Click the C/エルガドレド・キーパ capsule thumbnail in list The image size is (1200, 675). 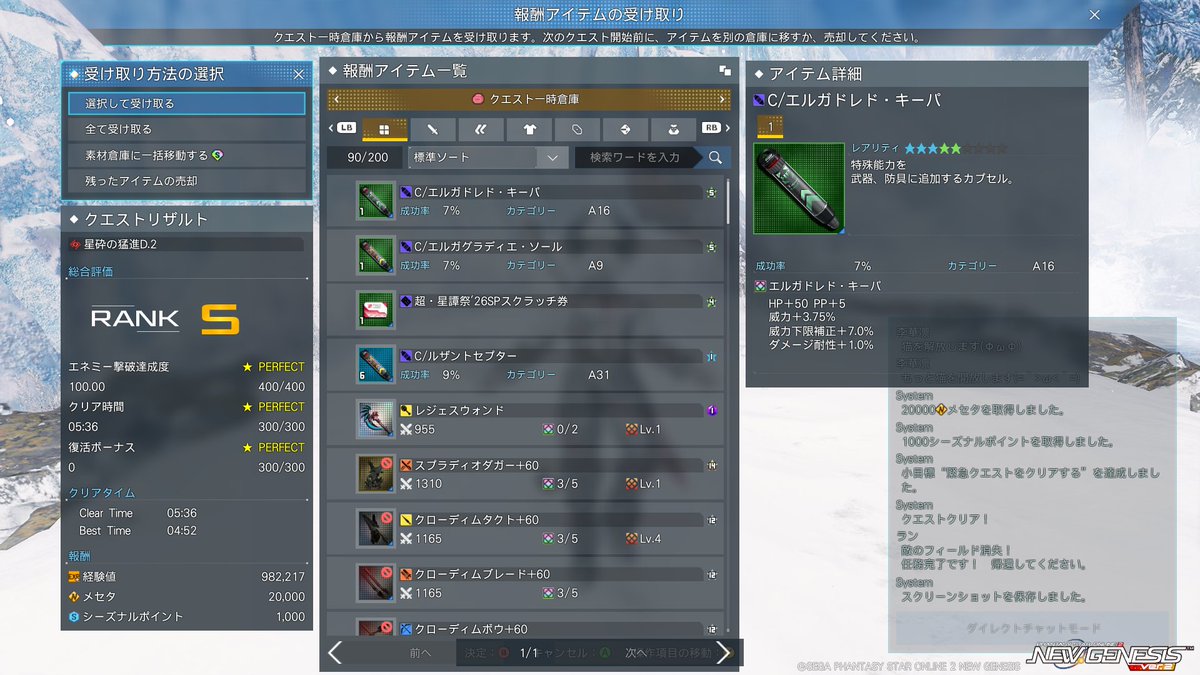click(377, 200)
